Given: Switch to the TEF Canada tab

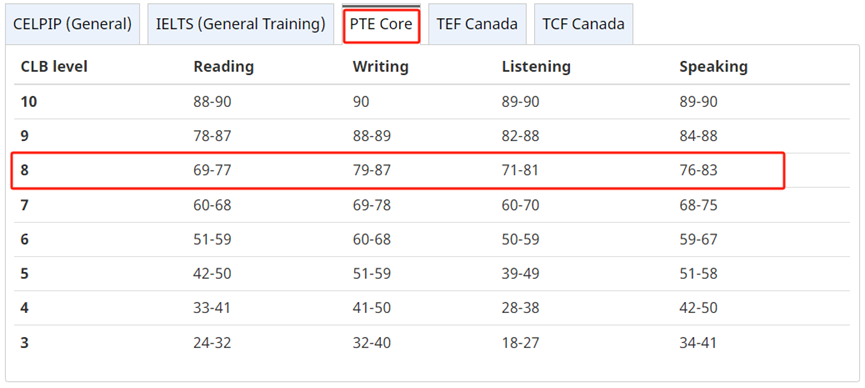Looking at the screenshot, I should 477,24.
